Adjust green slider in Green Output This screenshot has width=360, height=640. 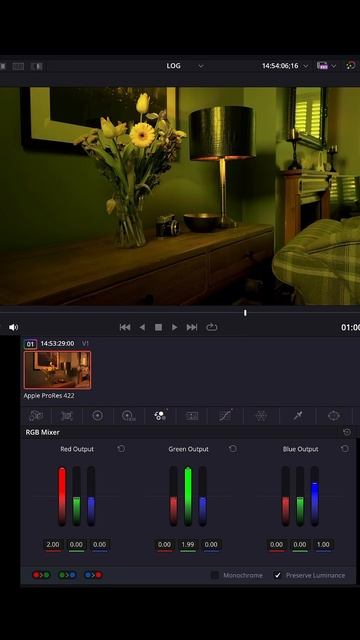pos(188,496)
